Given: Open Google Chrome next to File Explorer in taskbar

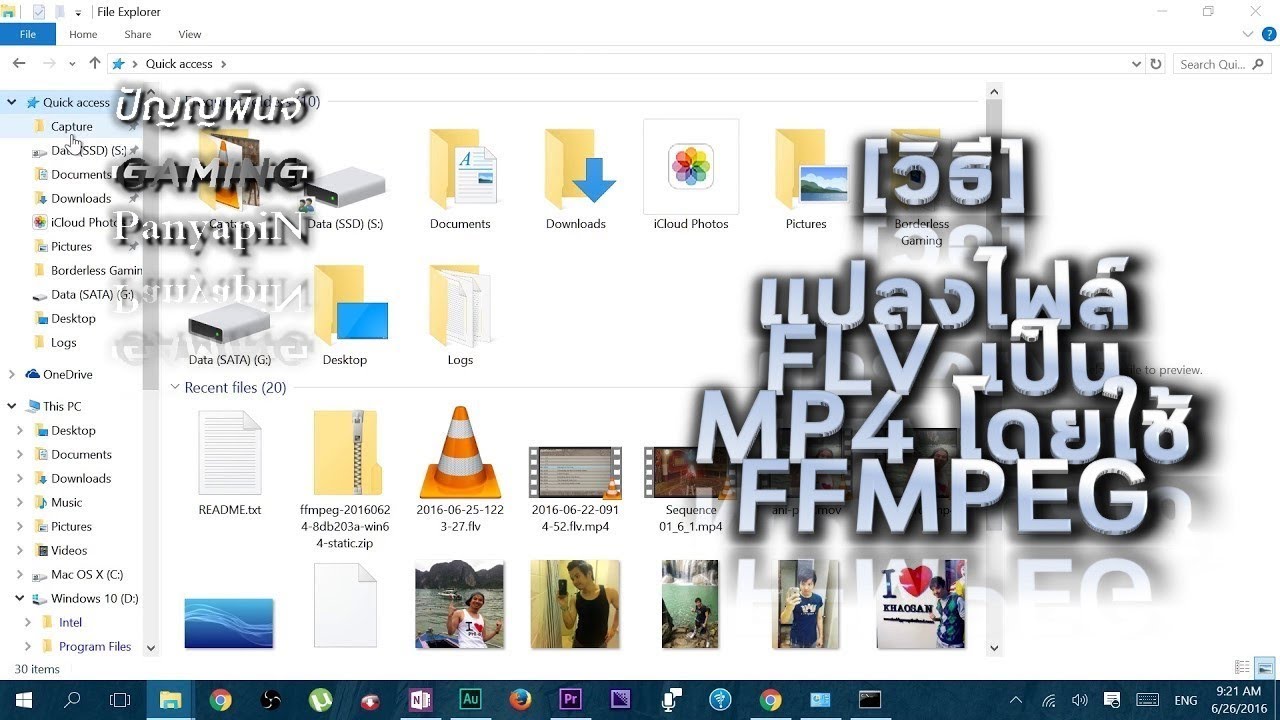Looking at the screenshot, I should pos(221,700).
